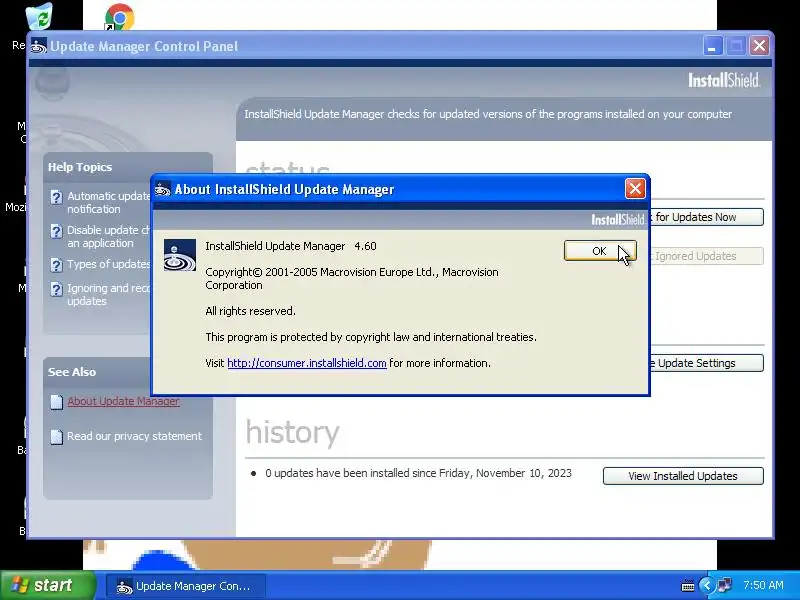Open the Recycle Bin desktop icon
This screenshot has height=600, width=800.
[39, 17]
